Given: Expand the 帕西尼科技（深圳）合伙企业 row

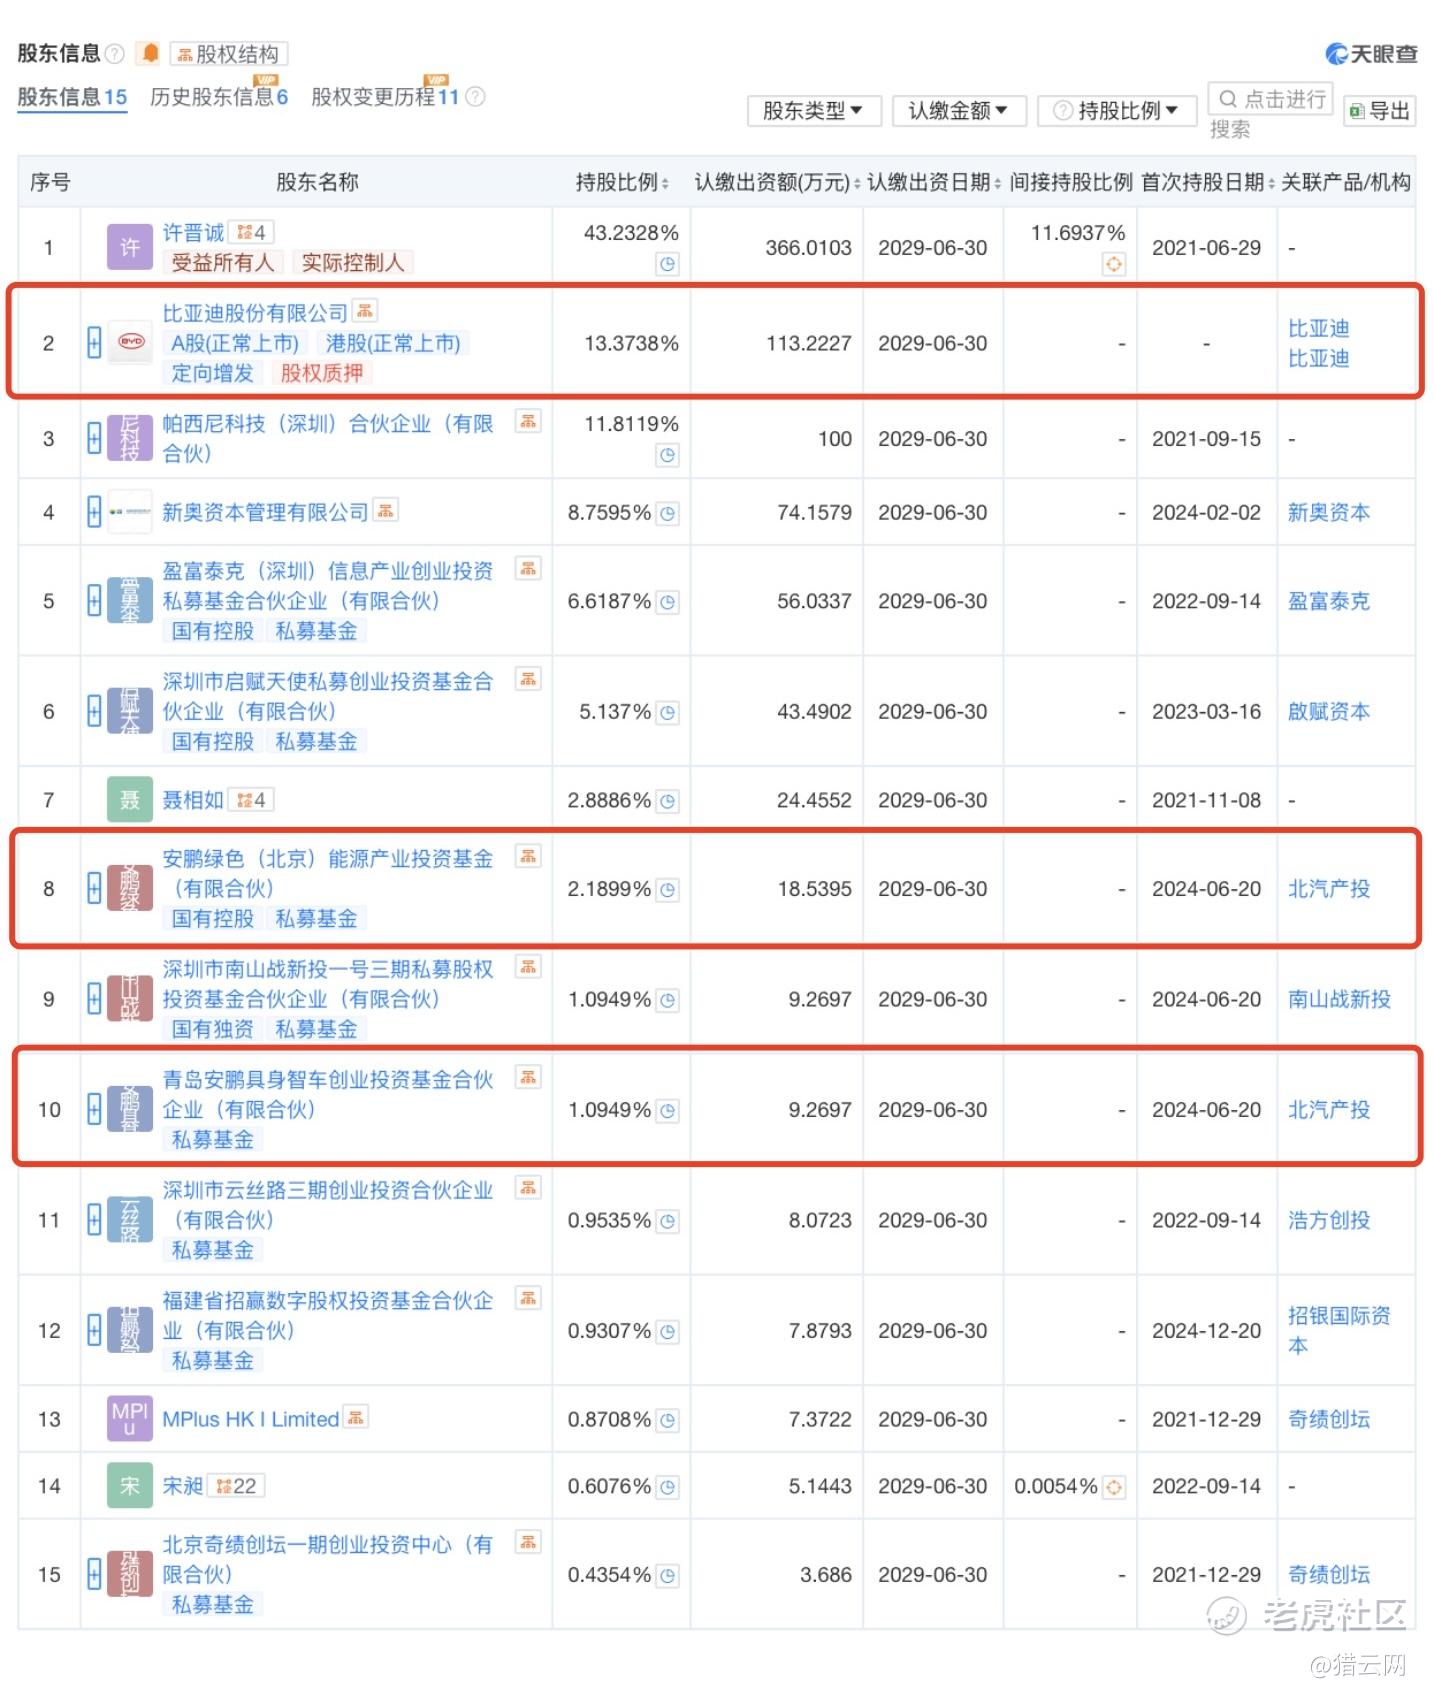Looking at the screenshot, I should pos(94,439).
